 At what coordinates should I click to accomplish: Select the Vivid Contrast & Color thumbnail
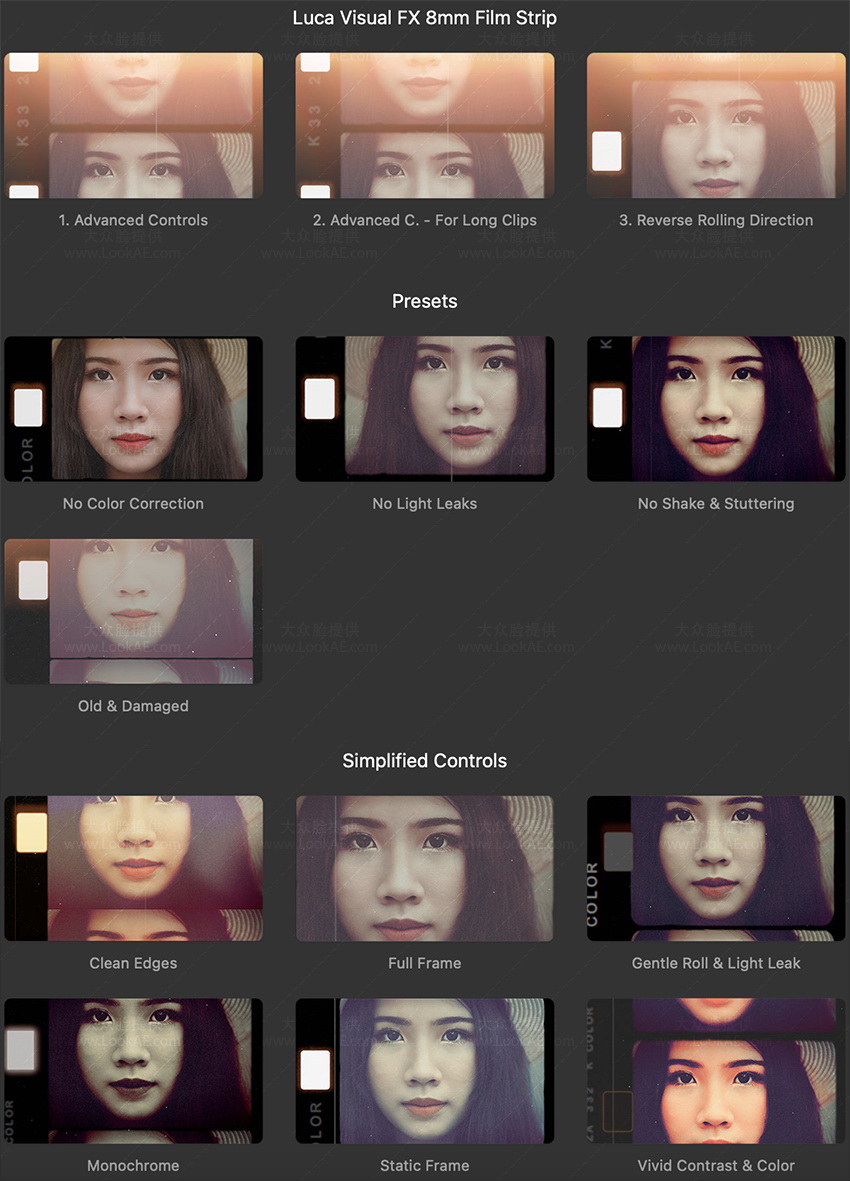716,1070
